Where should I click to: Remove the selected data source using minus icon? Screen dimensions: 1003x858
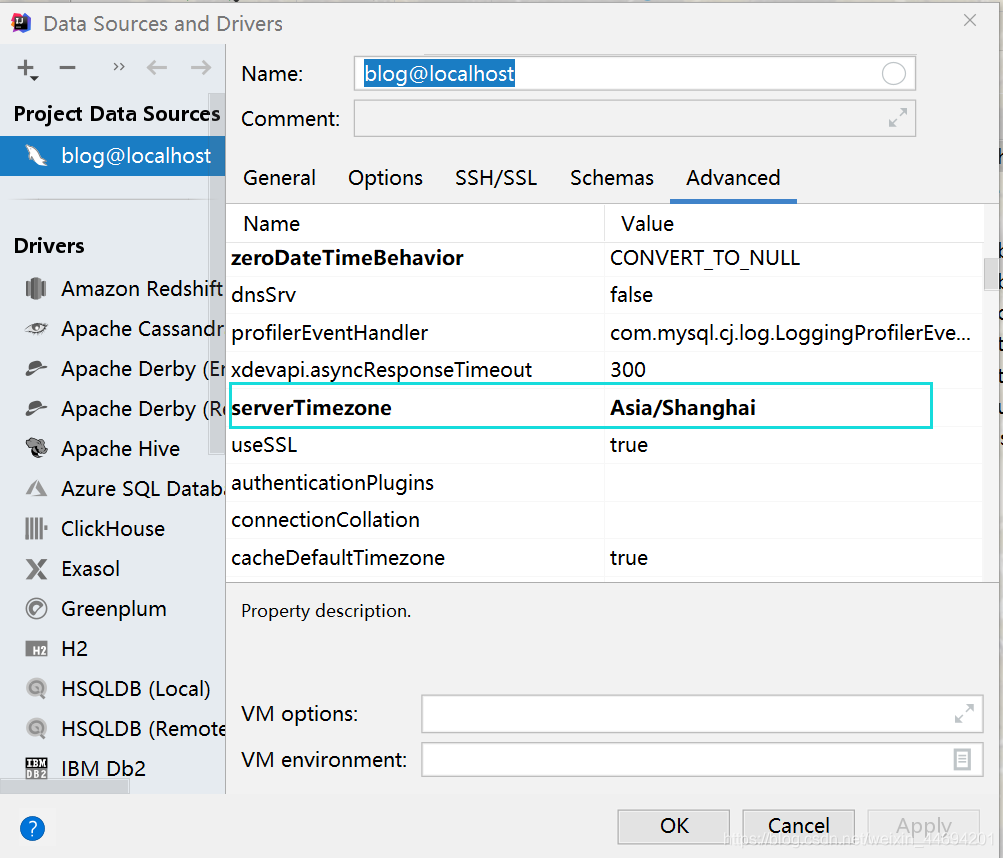[65, 68]
